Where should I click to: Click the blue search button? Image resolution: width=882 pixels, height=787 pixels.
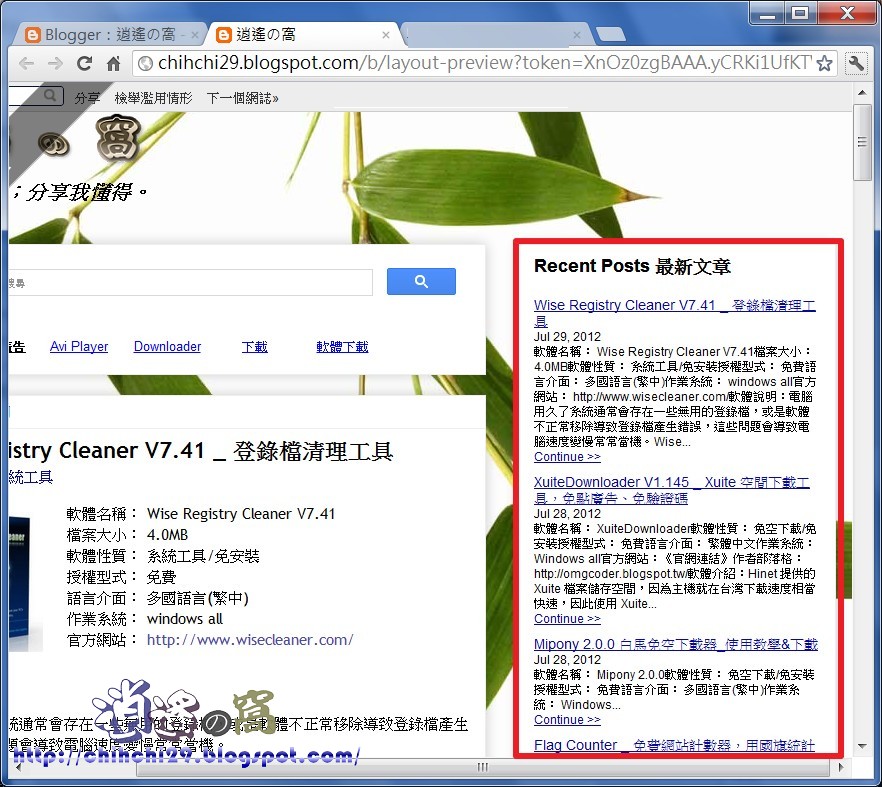(x=421, y=281)
